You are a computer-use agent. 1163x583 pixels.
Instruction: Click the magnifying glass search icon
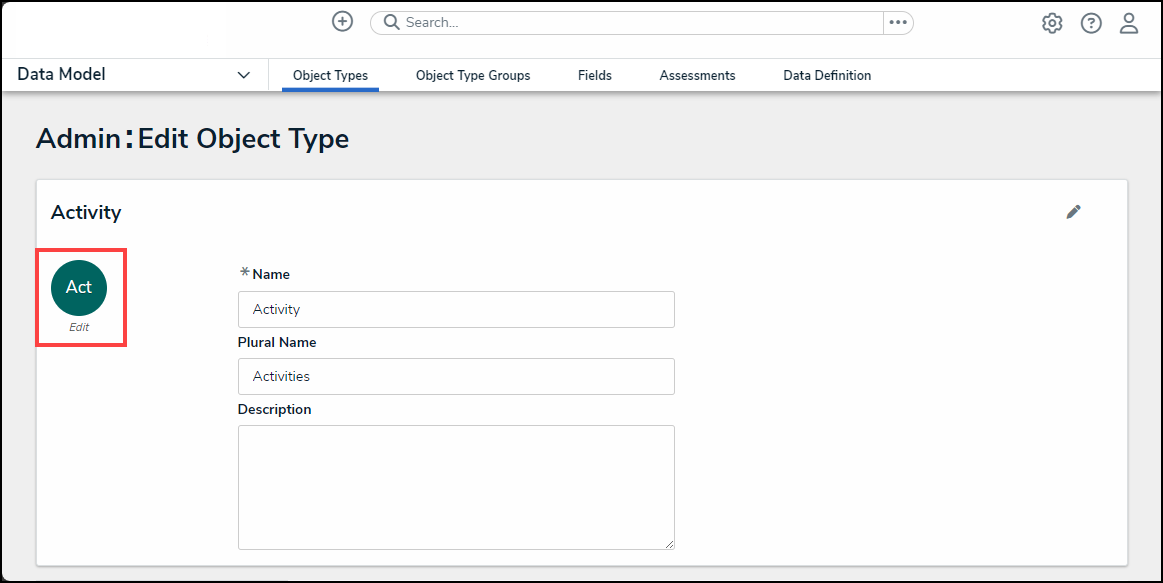pos(391,23)
